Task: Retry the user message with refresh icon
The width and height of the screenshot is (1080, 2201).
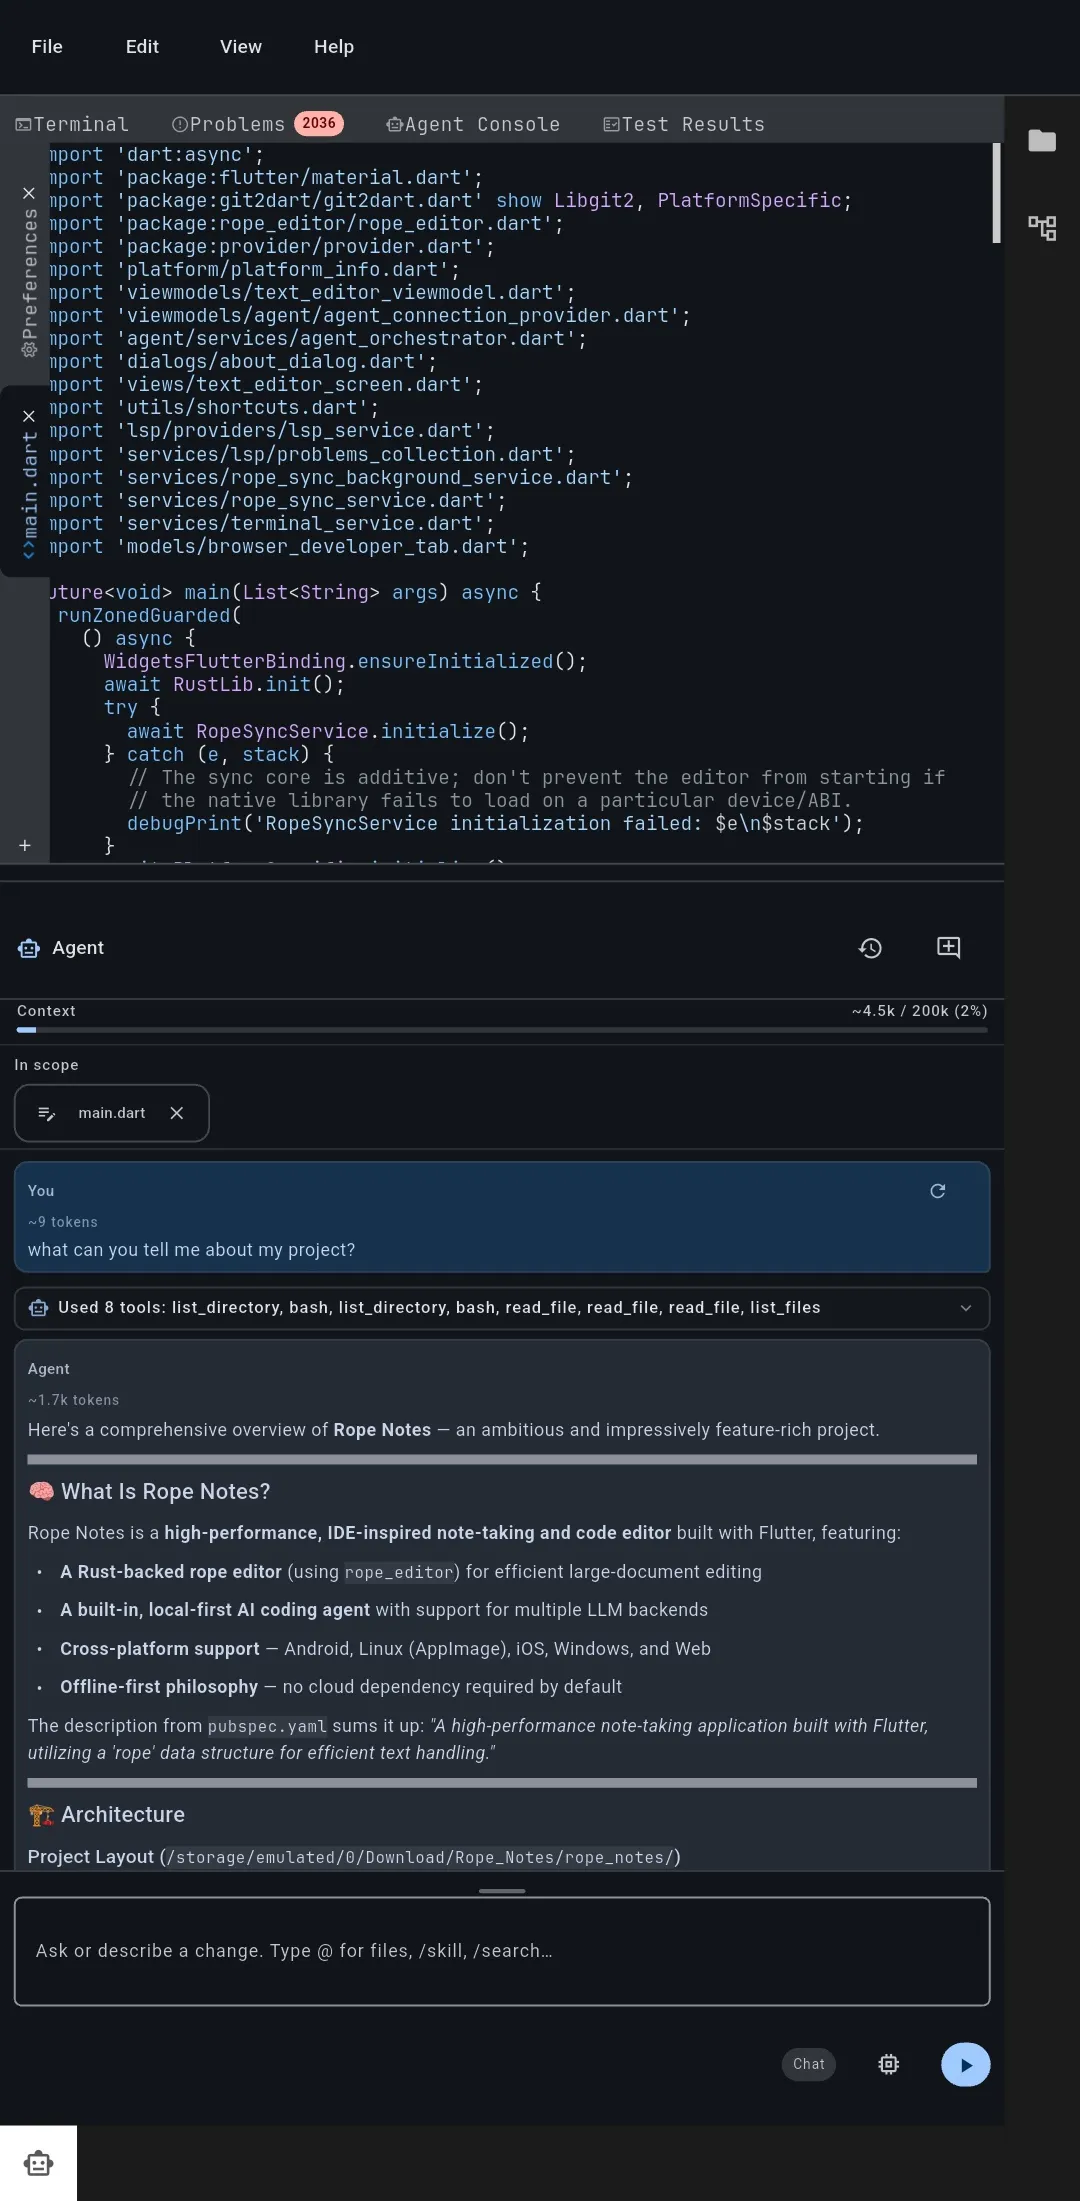Action: point(938,1191)
